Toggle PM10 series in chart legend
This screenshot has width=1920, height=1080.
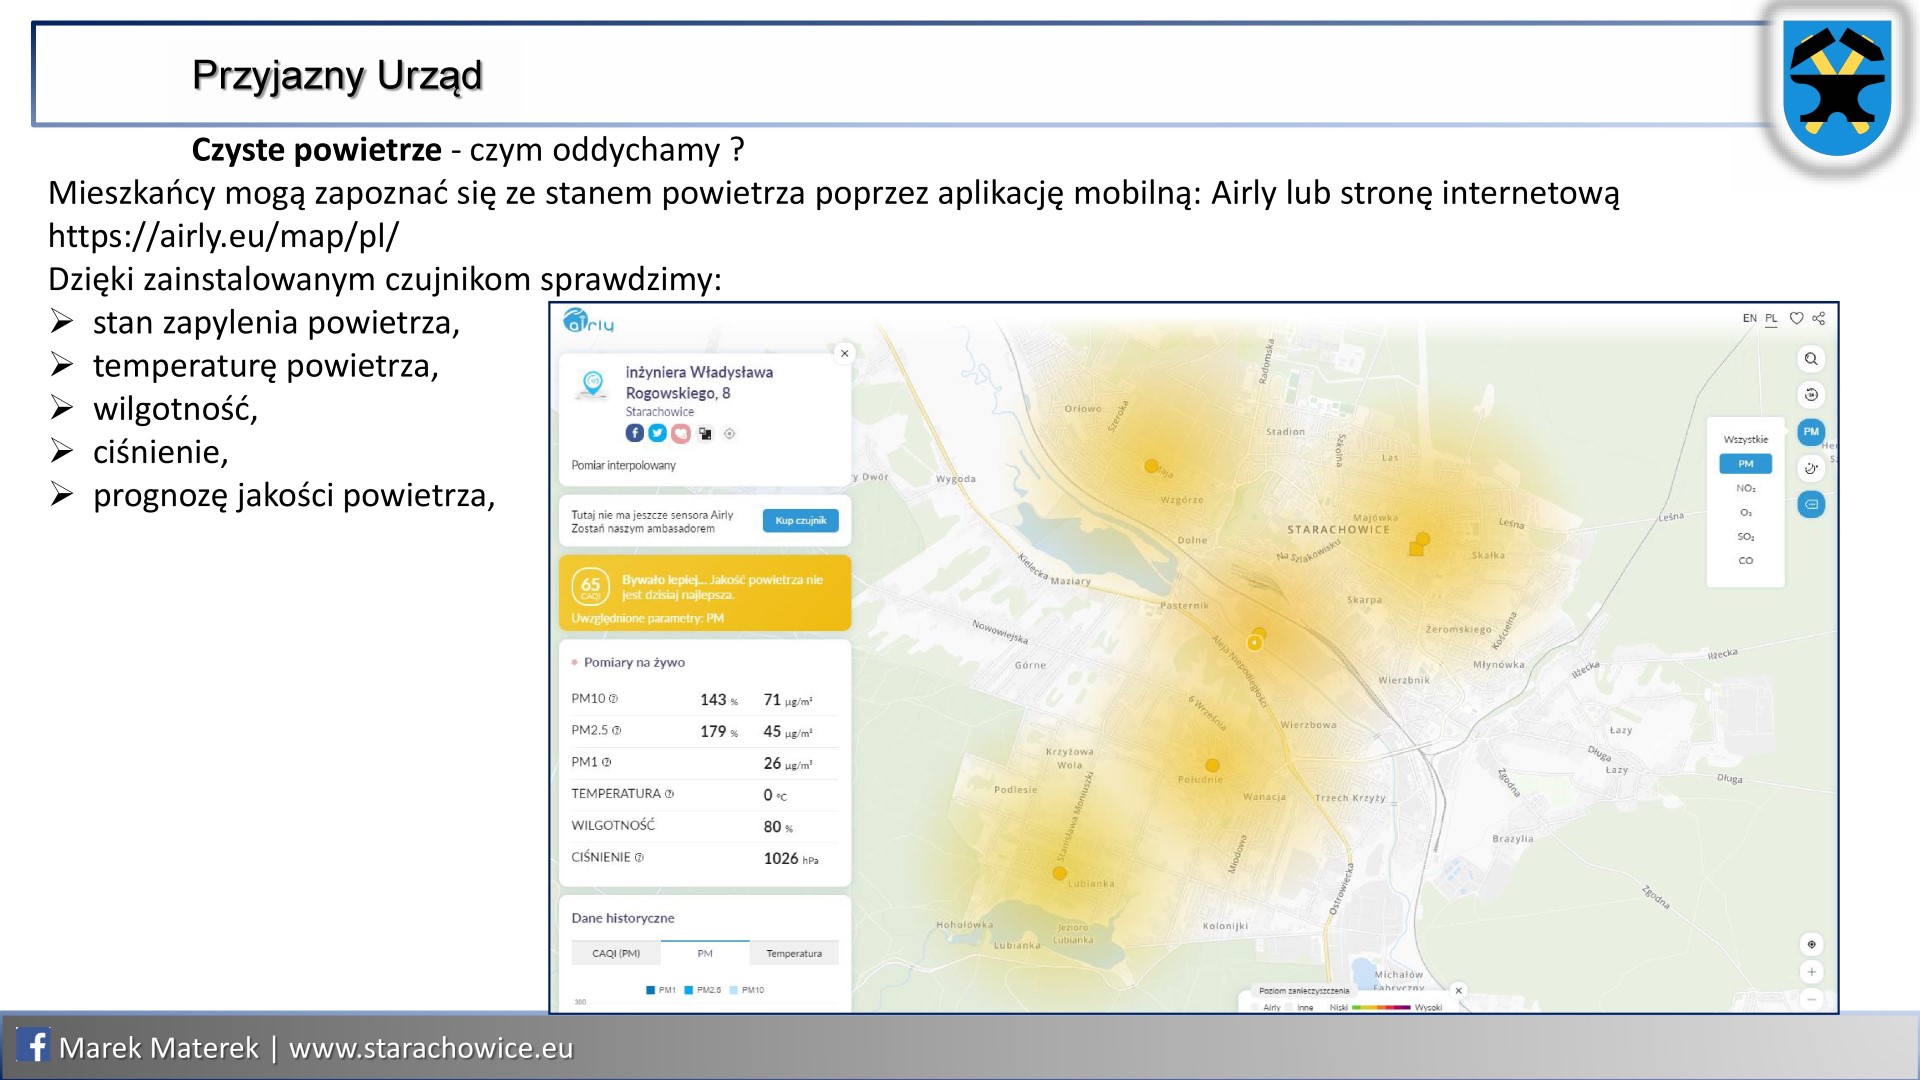(x=747, y=990)
